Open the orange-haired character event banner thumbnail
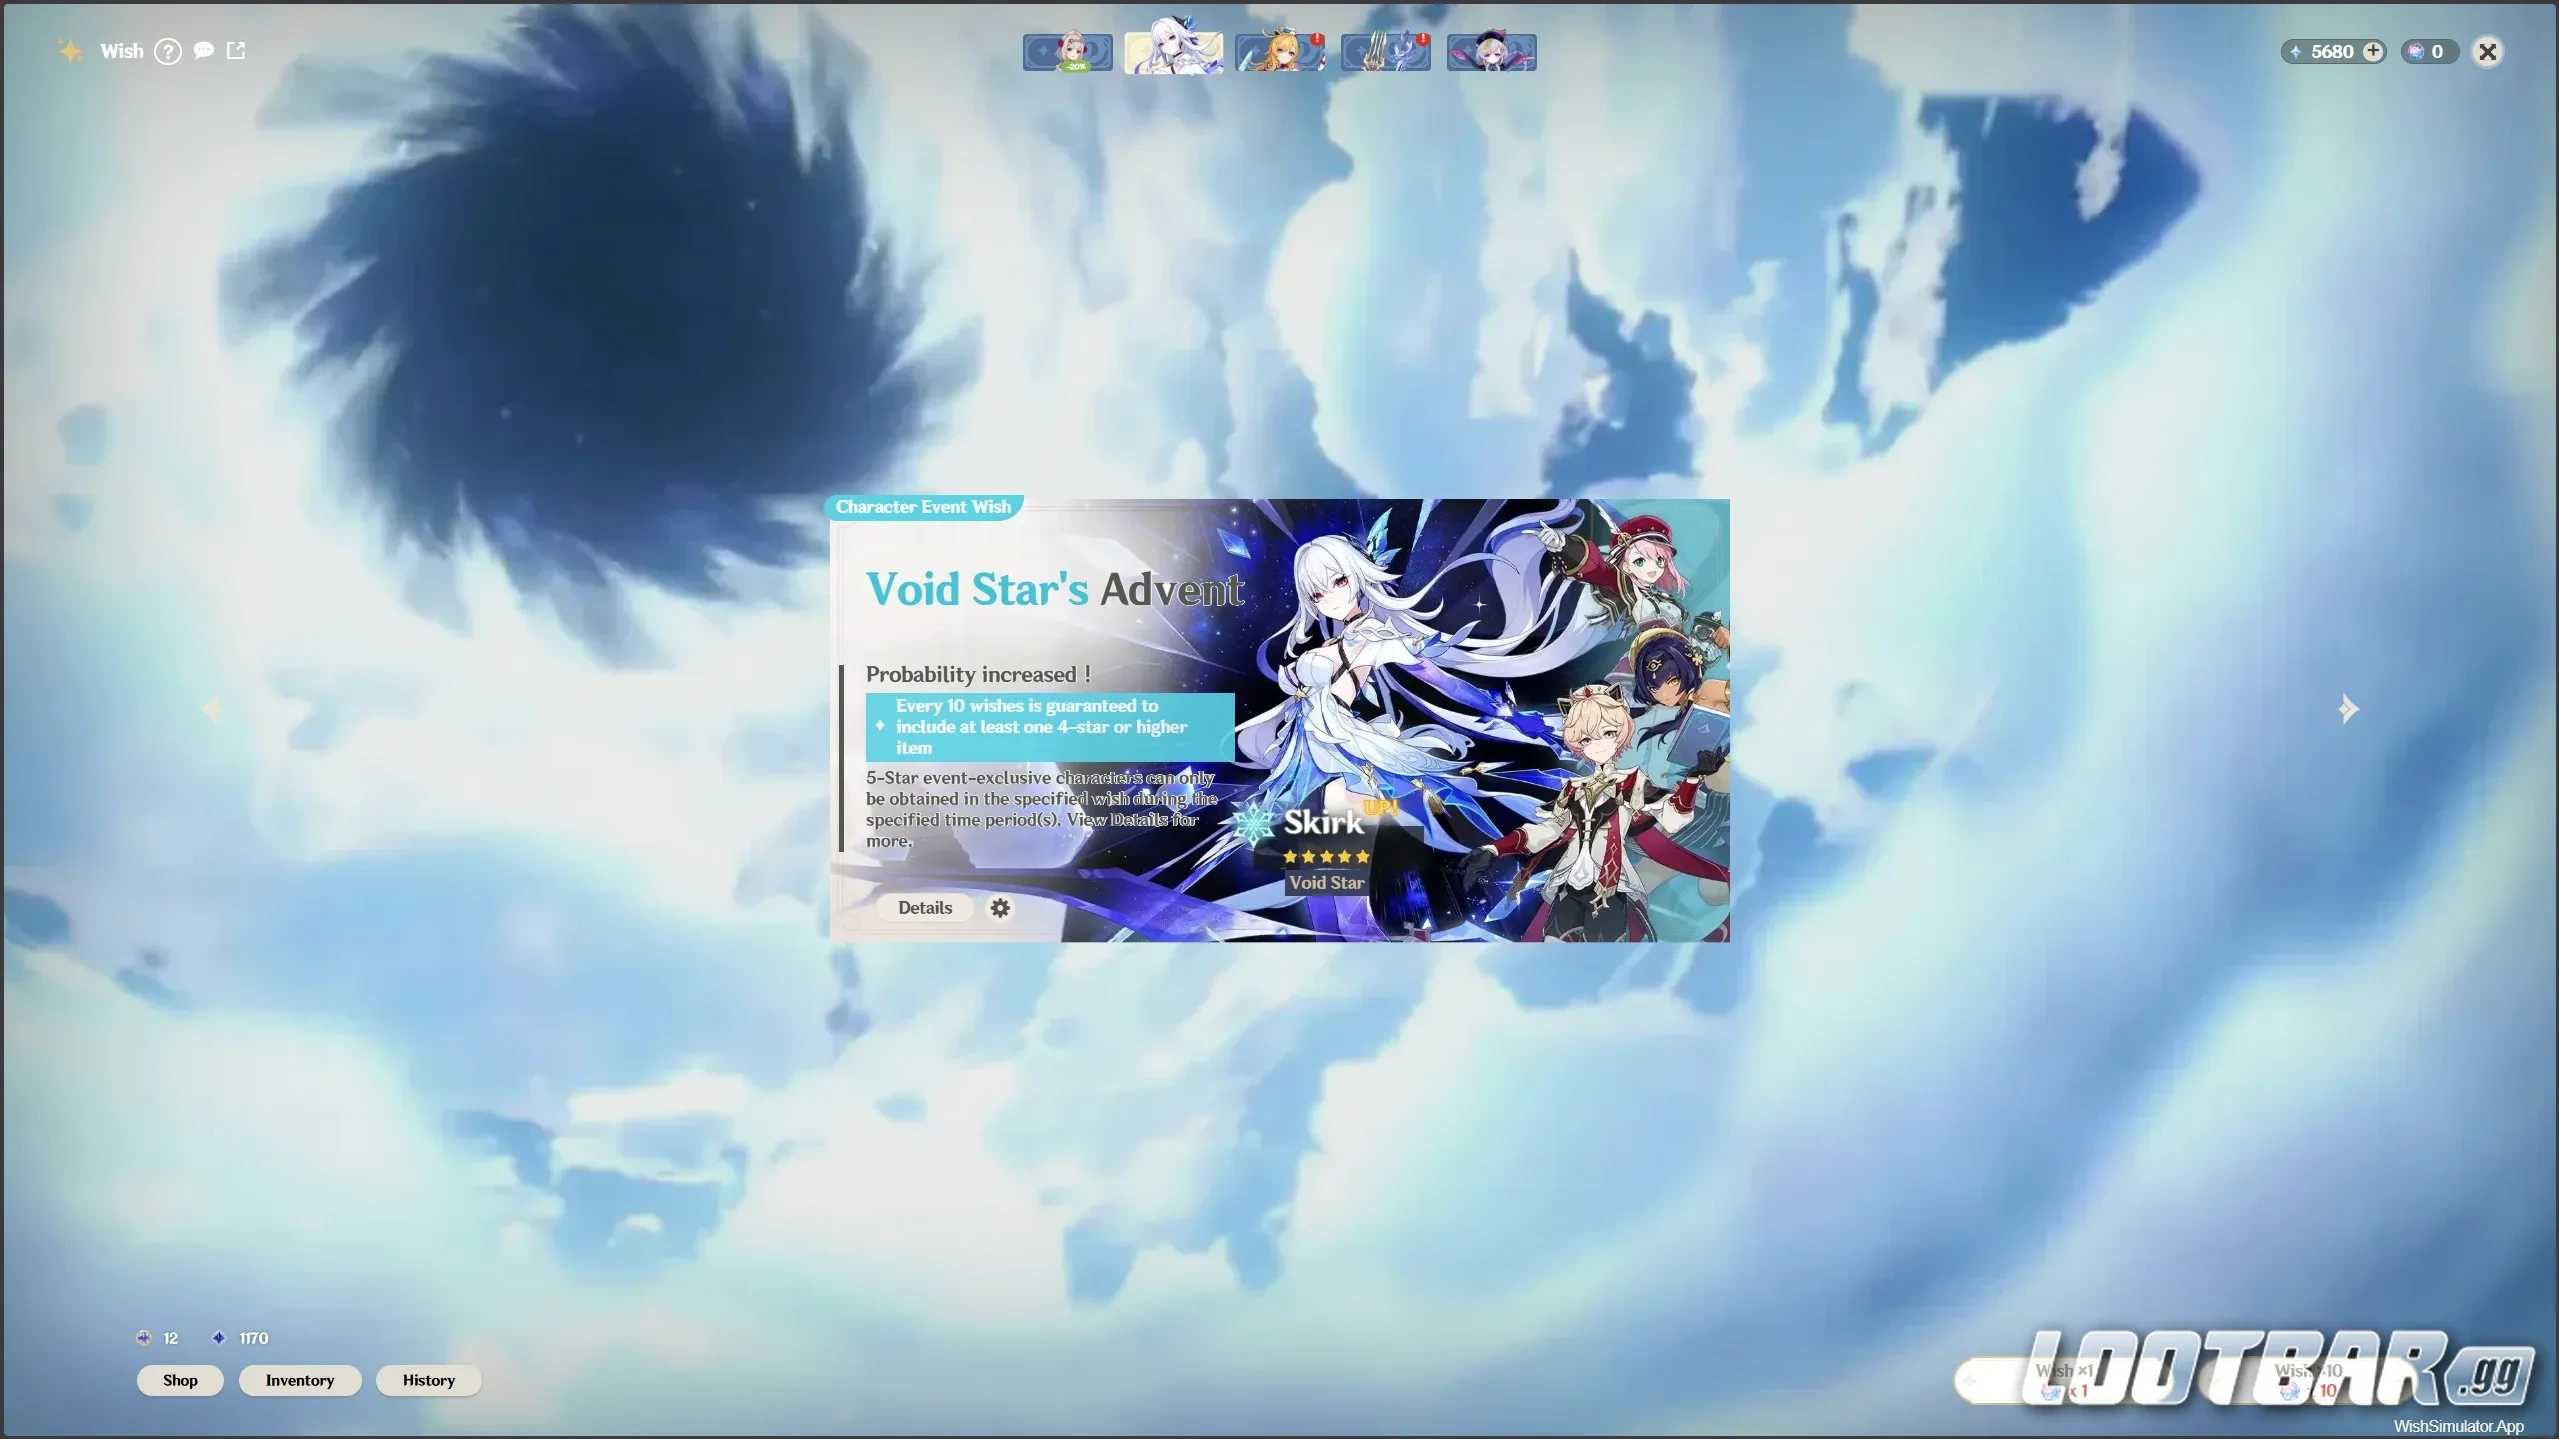Viewport: 2559px width, 1439px height. tap(1278, 51)
